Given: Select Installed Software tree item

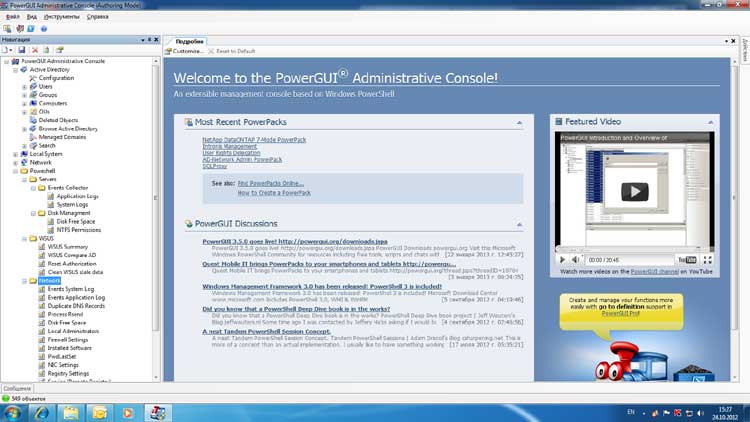Looking at the screenshot, I should [x=69, y=348].
